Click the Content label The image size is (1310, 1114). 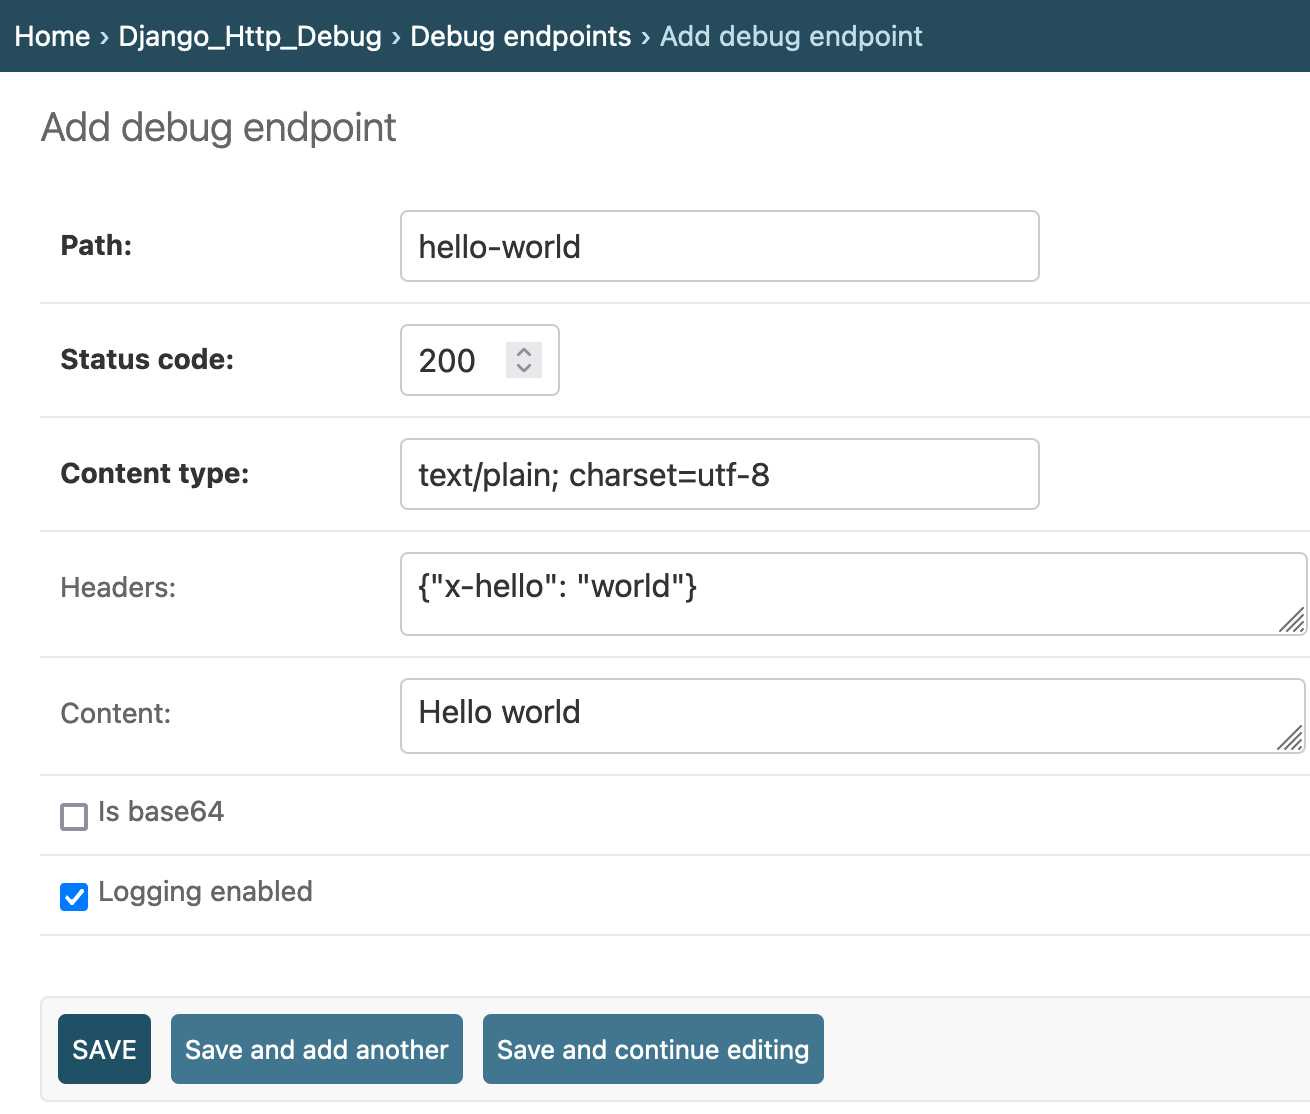click(x=116, y=713)
